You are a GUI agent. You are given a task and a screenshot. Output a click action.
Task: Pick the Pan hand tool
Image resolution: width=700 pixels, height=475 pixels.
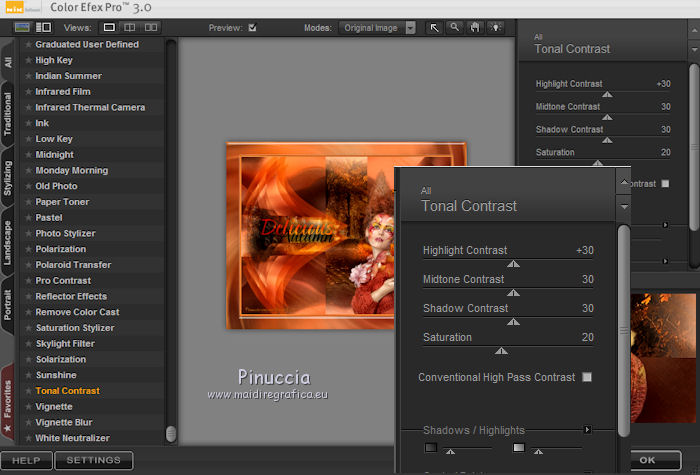click(x=475, y=28)
